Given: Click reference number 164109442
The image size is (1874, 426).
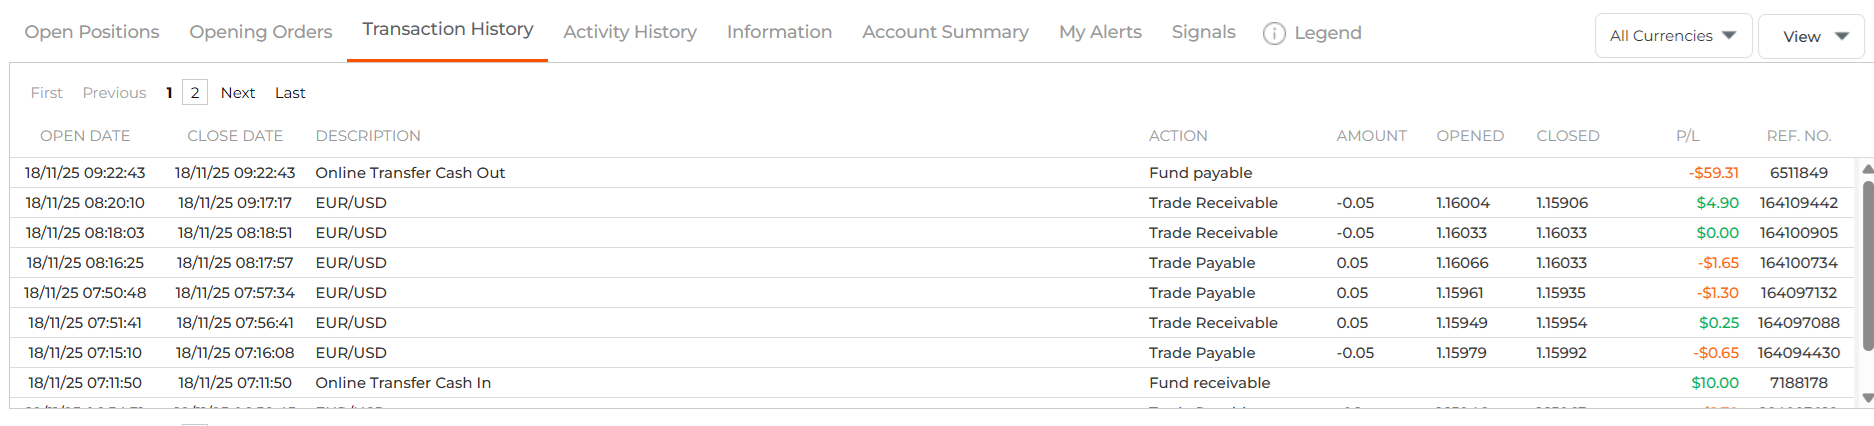Looking at the screenshot, I should (1798, 203).
